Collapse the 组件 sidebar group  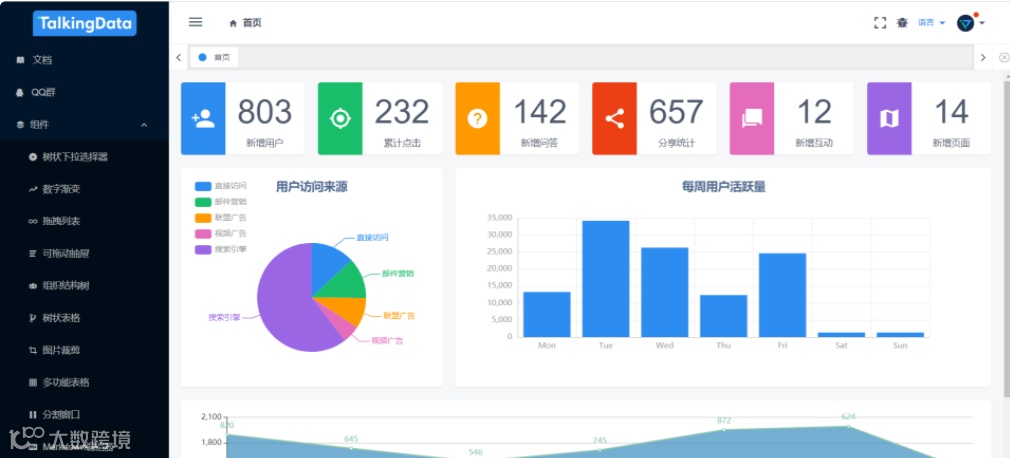(x=84, y=124)
